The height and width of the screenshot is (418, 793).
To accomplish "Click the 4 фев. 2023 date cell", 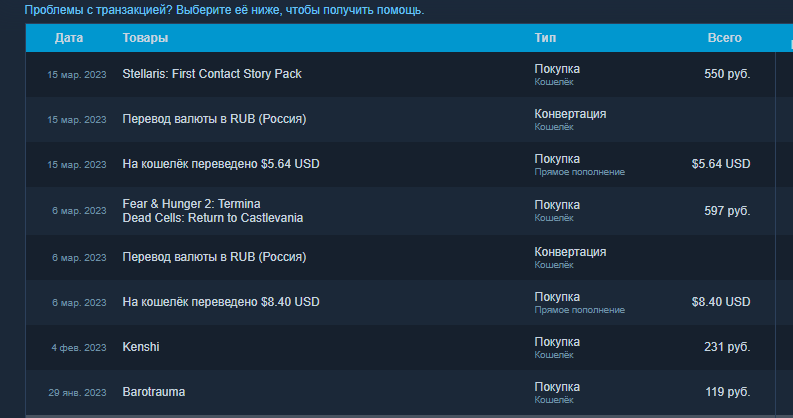I will coord(78,348).
